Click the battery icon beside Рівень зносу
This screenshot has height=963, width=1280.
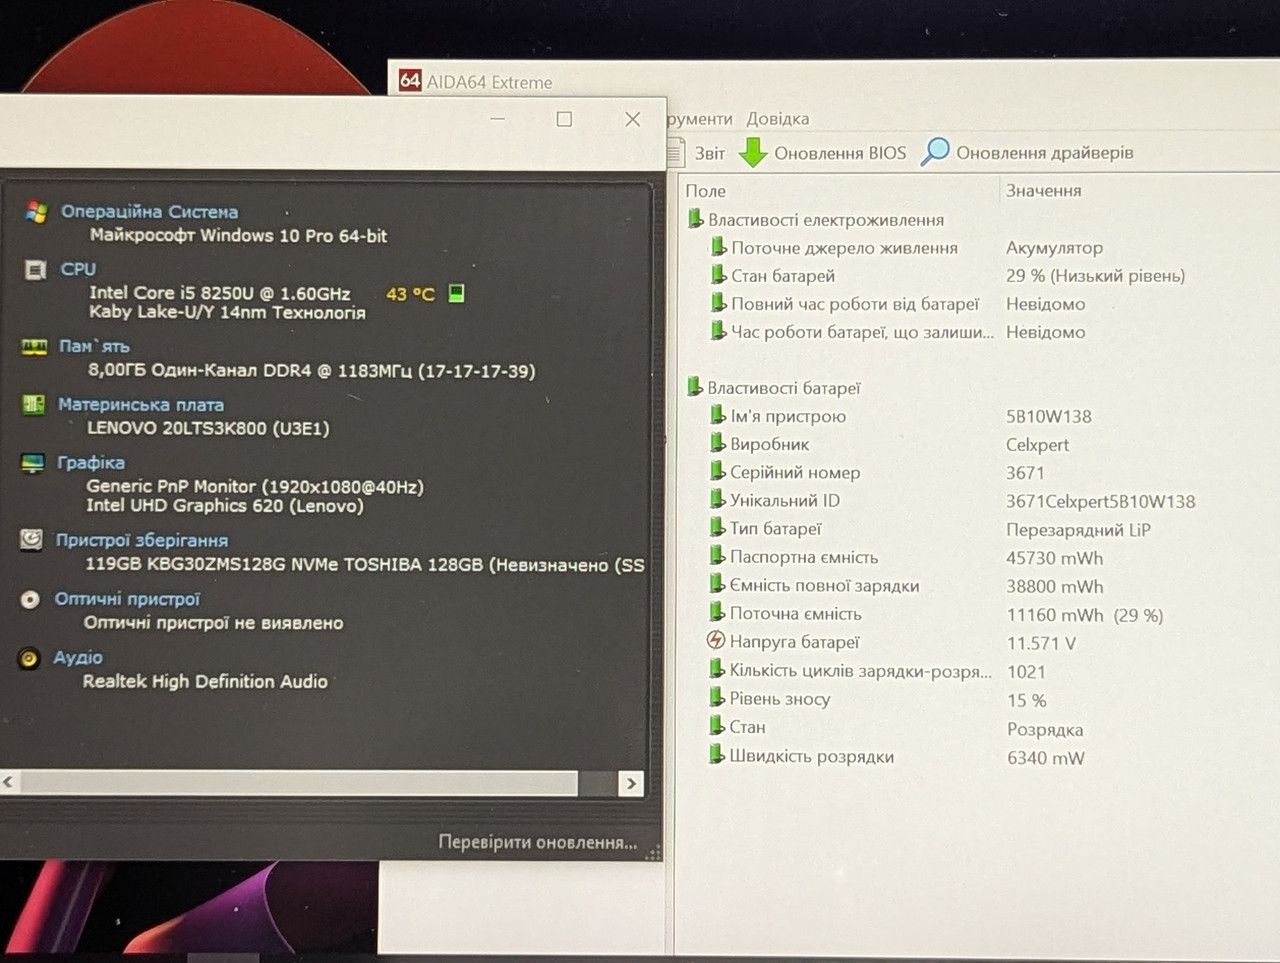coord(716,698)
